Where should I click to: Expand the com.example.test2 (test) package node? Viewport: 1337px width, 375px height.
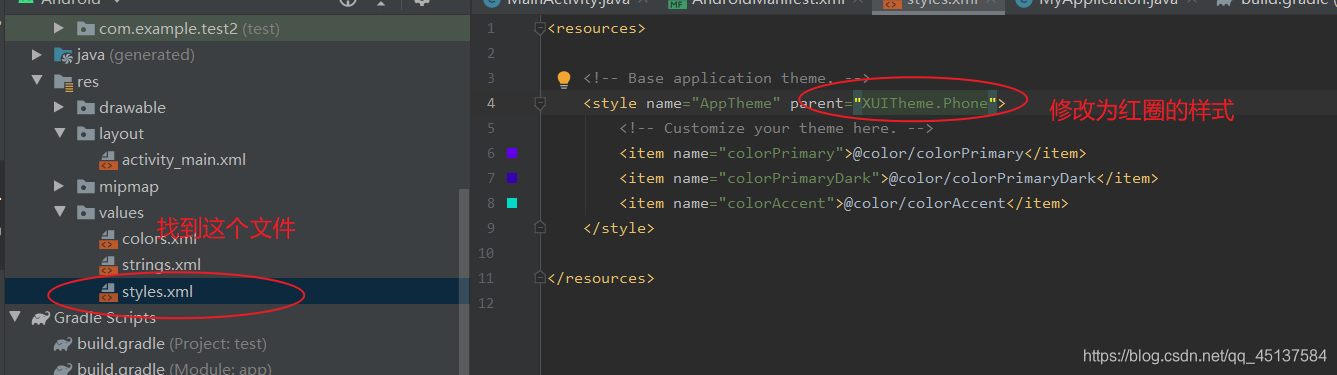[59, 29]
